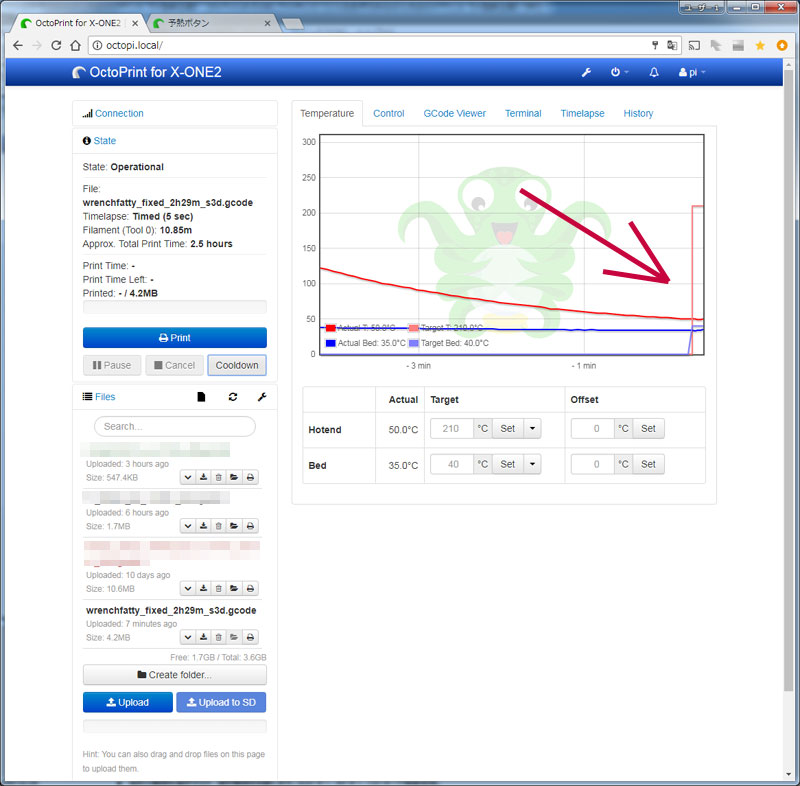Set the Bed offset
The height and width of the screenshot is (786, 800).
tap(648, 464)
